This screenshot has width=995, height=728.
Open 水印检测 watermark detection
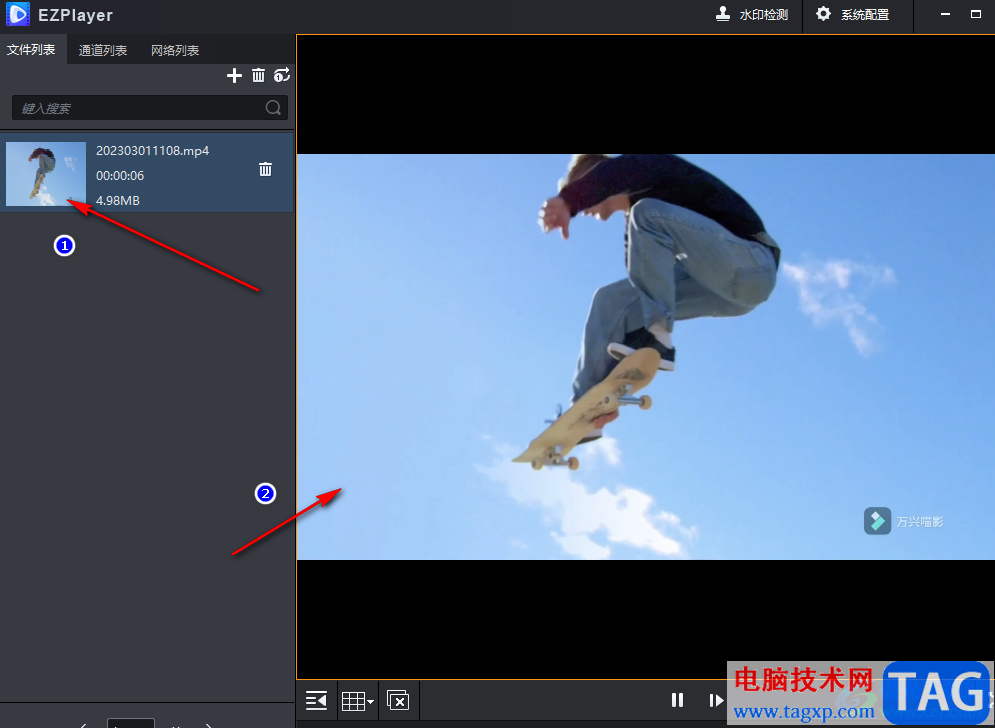(752, 14)
